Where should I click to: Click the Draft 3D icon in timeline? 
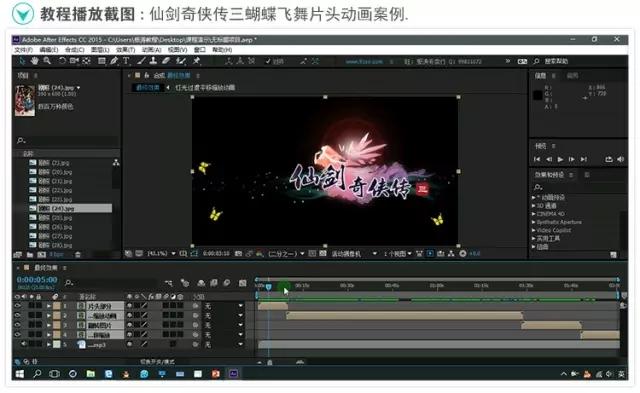(x=185, y=283)
